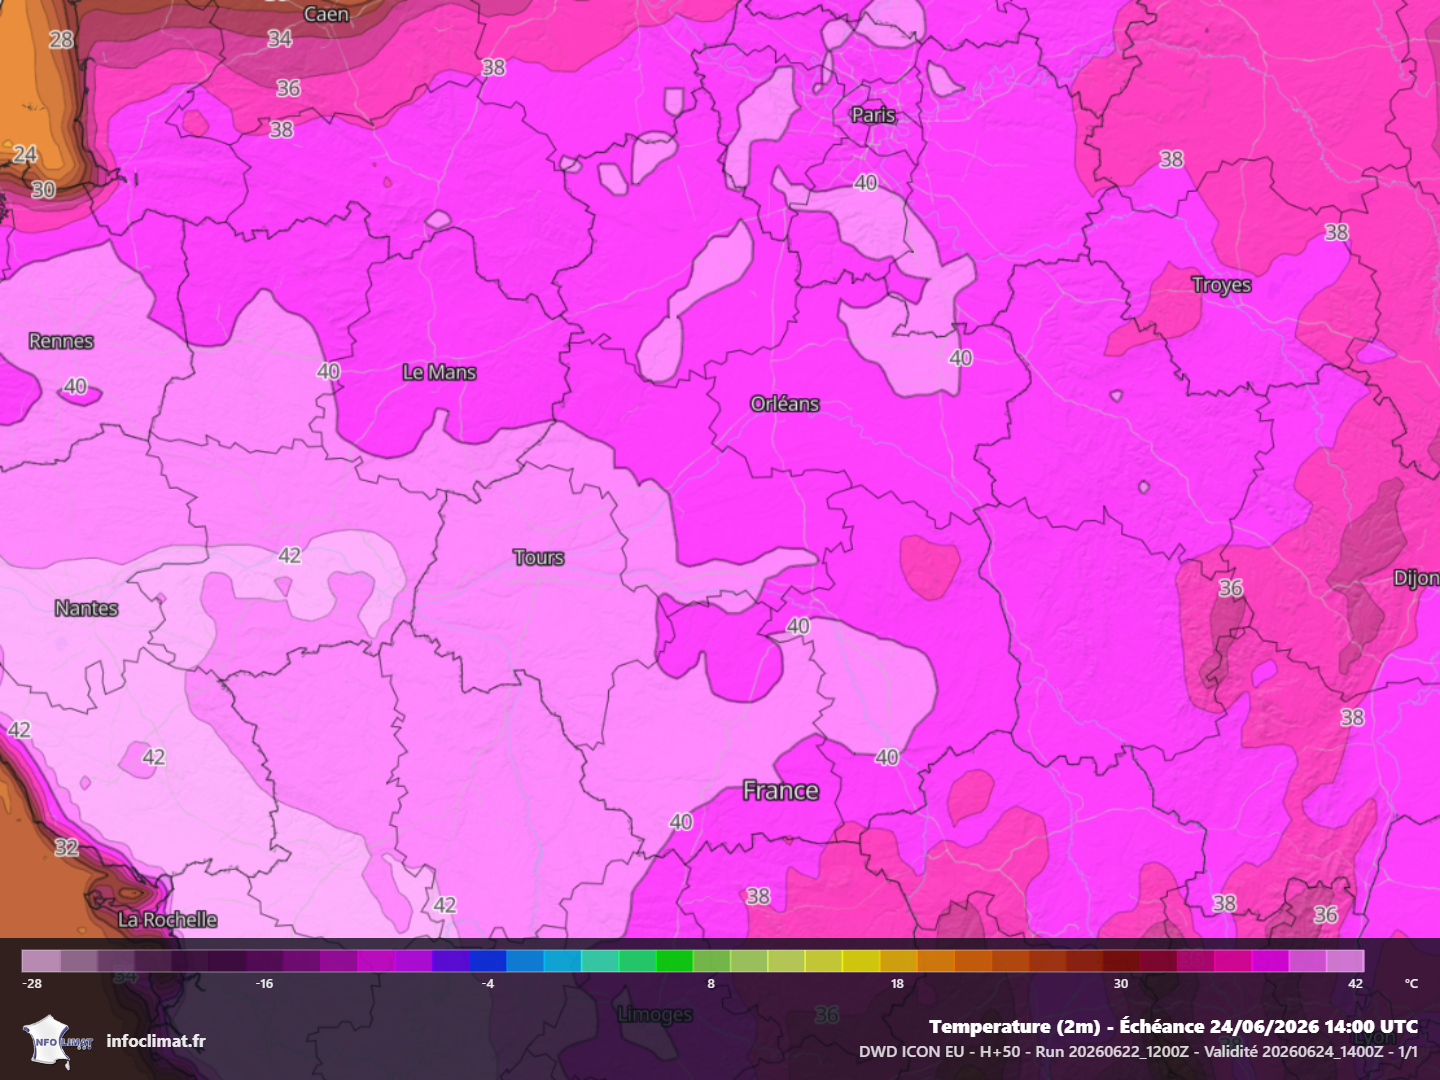
Task: Pick the blue legend swatch above -4
Action: 488,961
